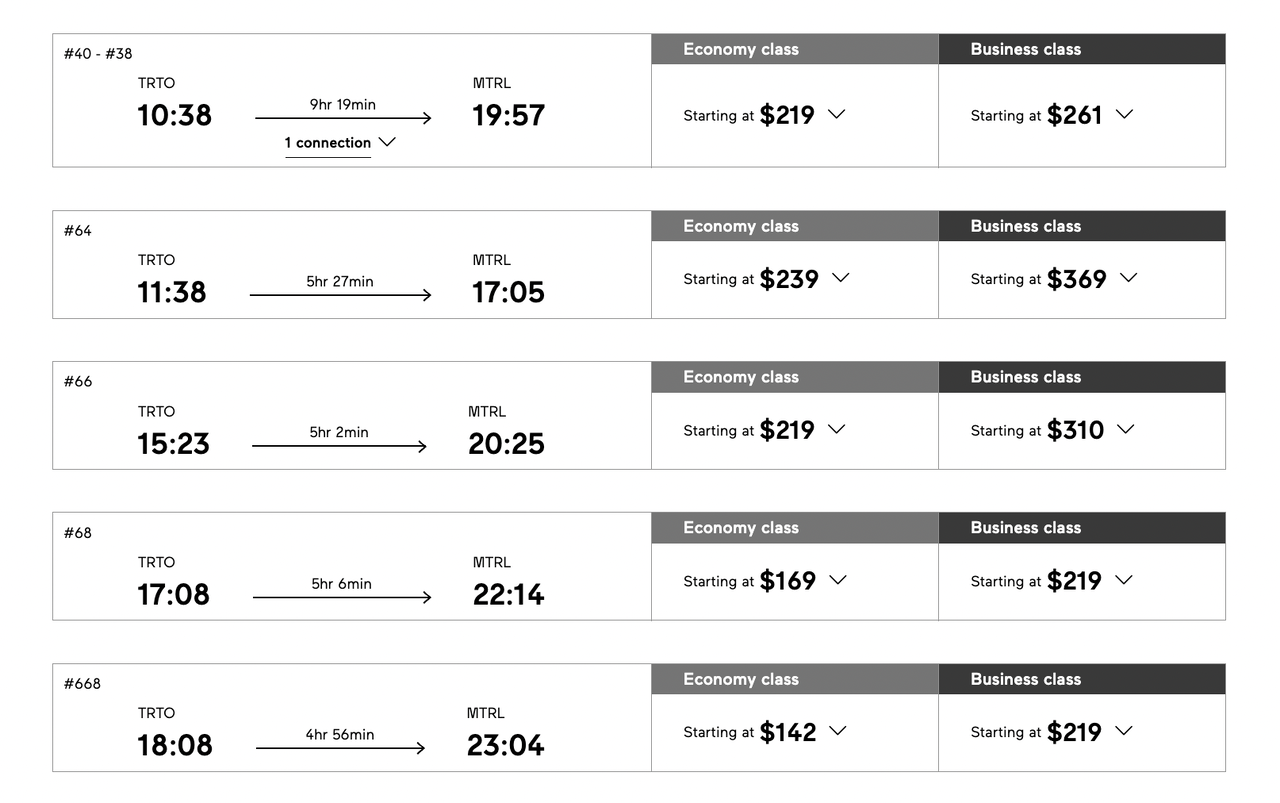Expand Business $369 fare options
1280x803 pixels.
coord(1129,278)
